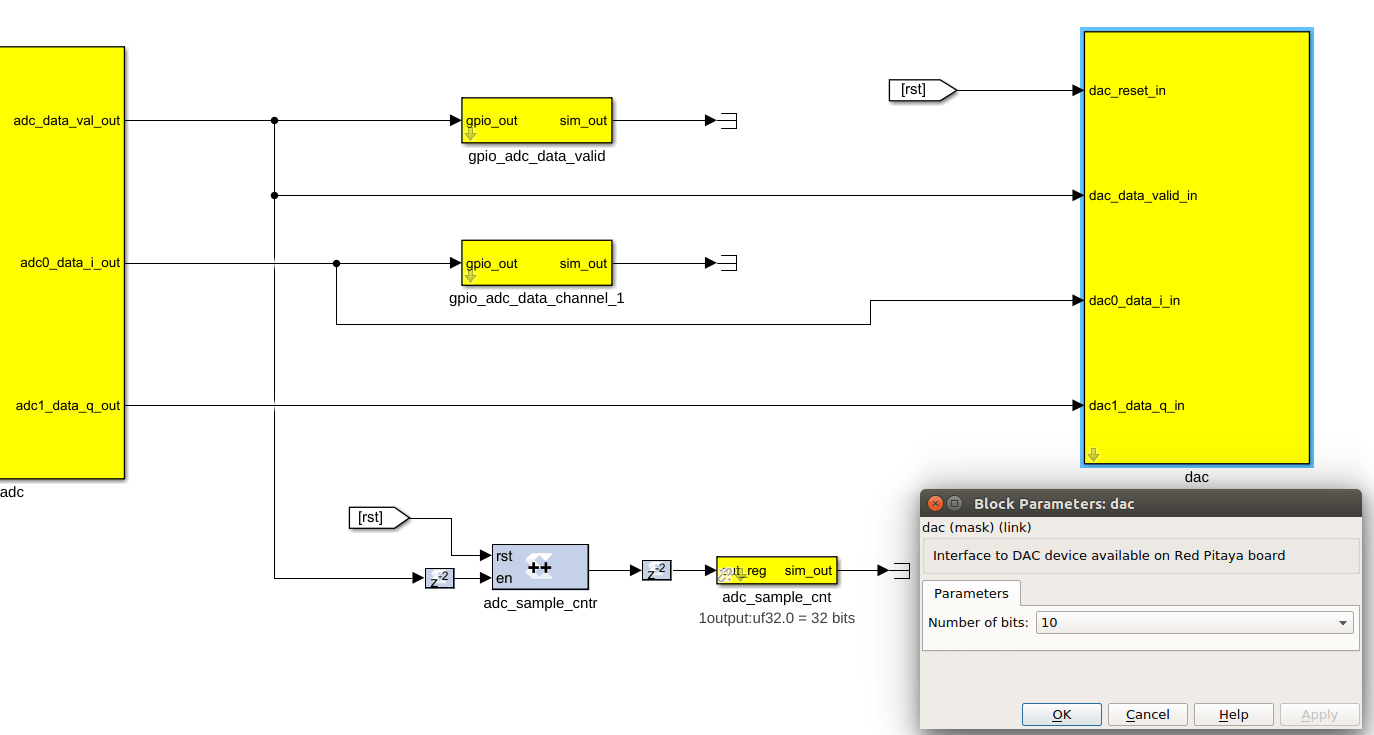Image resolution: width=1374 pixels, height=735 pixels.
Task: Open the Number of bits dropdown
Action: [1344, 622]
